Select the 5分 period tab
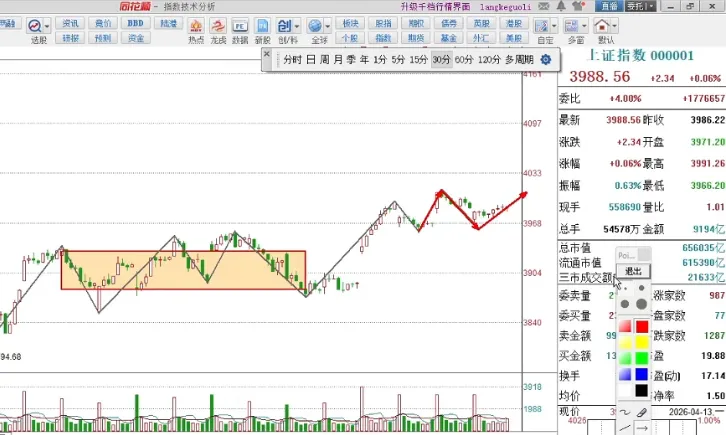 pyautogui.click(x=398, y=60)
